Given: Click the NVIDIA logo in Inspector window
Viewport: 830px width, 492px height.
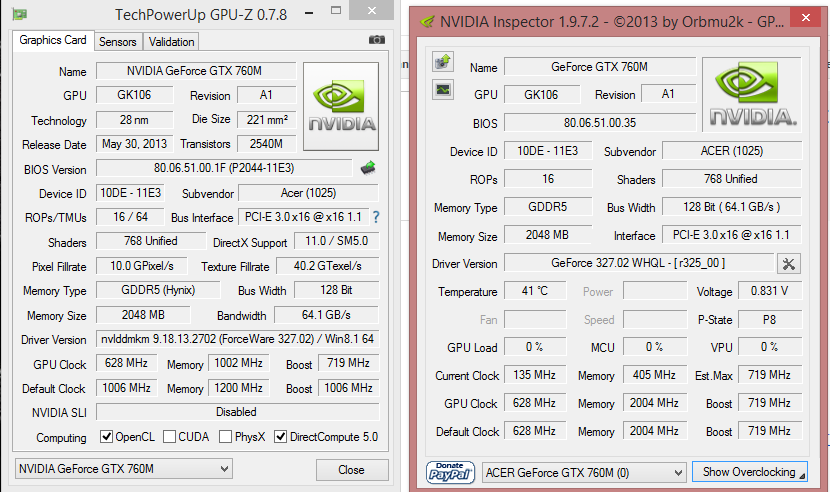Looking at the screenshot, I should click(x=752, y=94).
